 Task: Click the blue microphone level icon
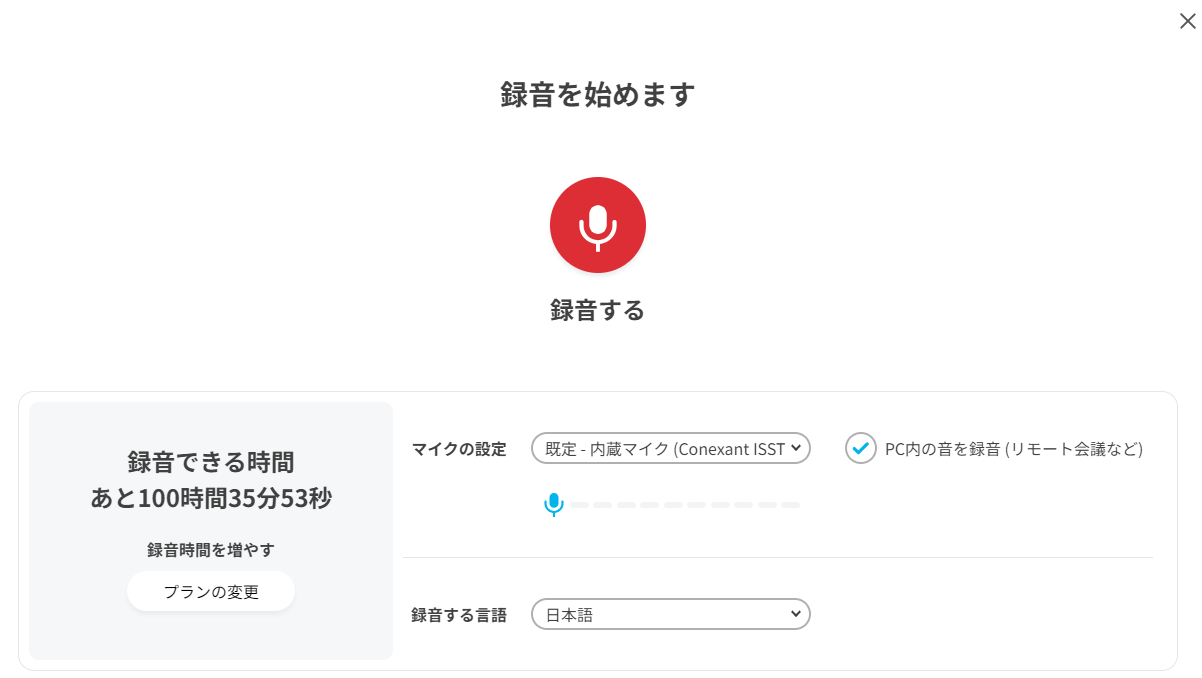[553, 505]
